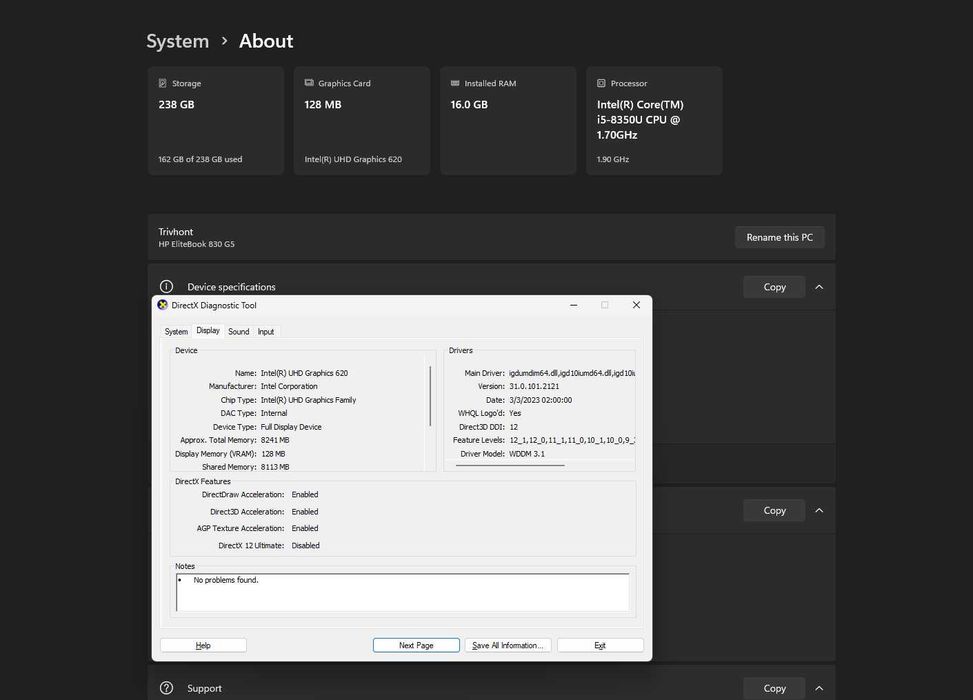Select the driver version '31.0.101.2121'

[534, 387]
